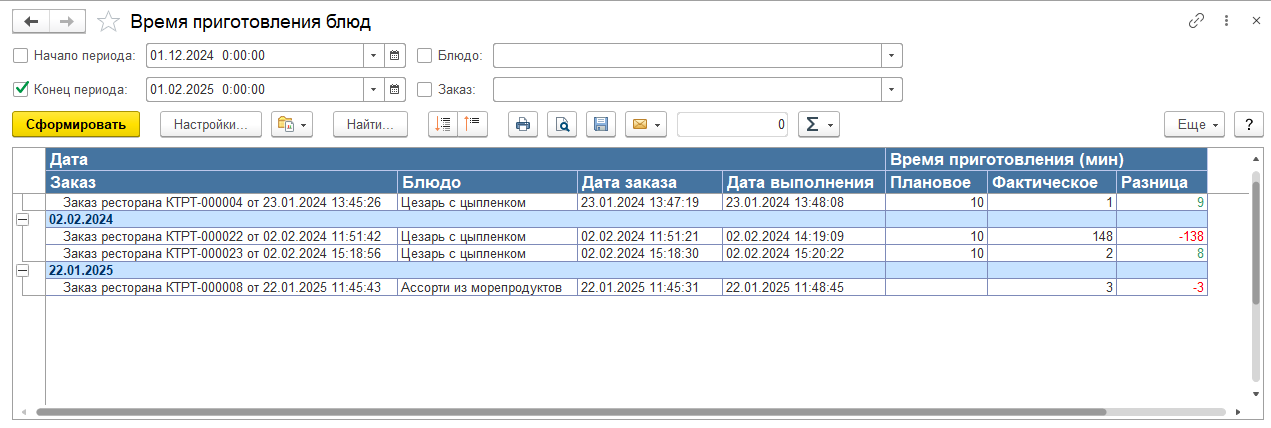1271x428 pixels.
Task: Click the envelope send-by-email icon
Action: pyautogui.click(x=640, y=124)
